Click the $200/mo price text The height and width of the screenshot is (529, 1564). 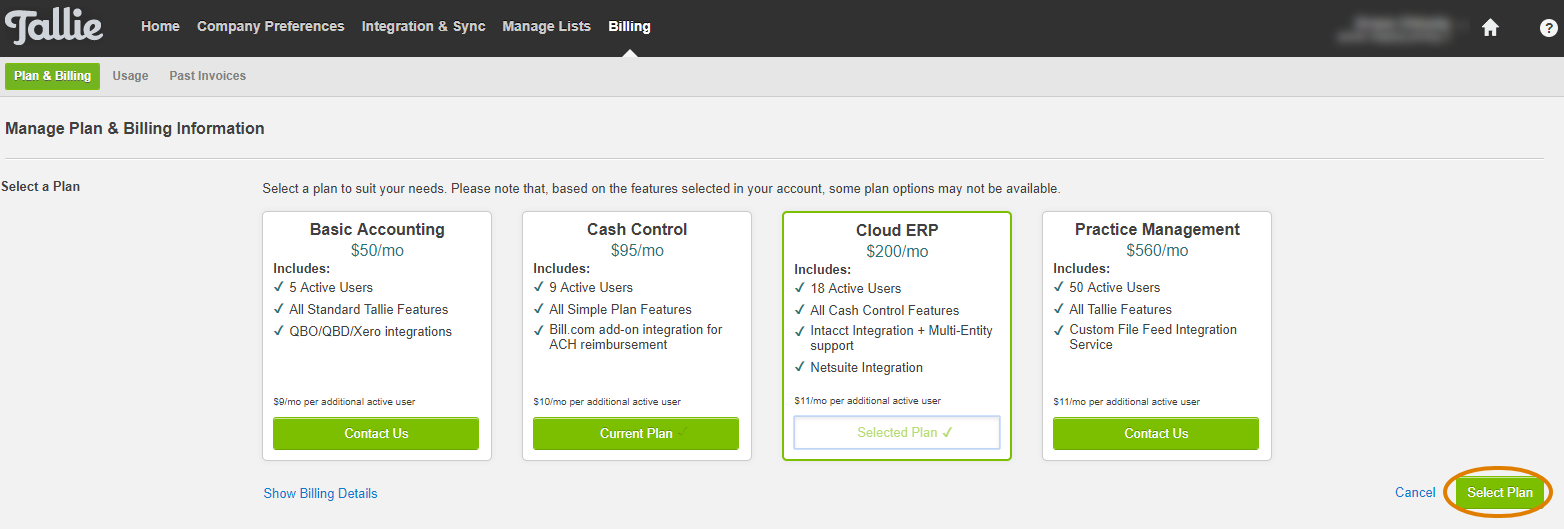(x=897, y=252)
